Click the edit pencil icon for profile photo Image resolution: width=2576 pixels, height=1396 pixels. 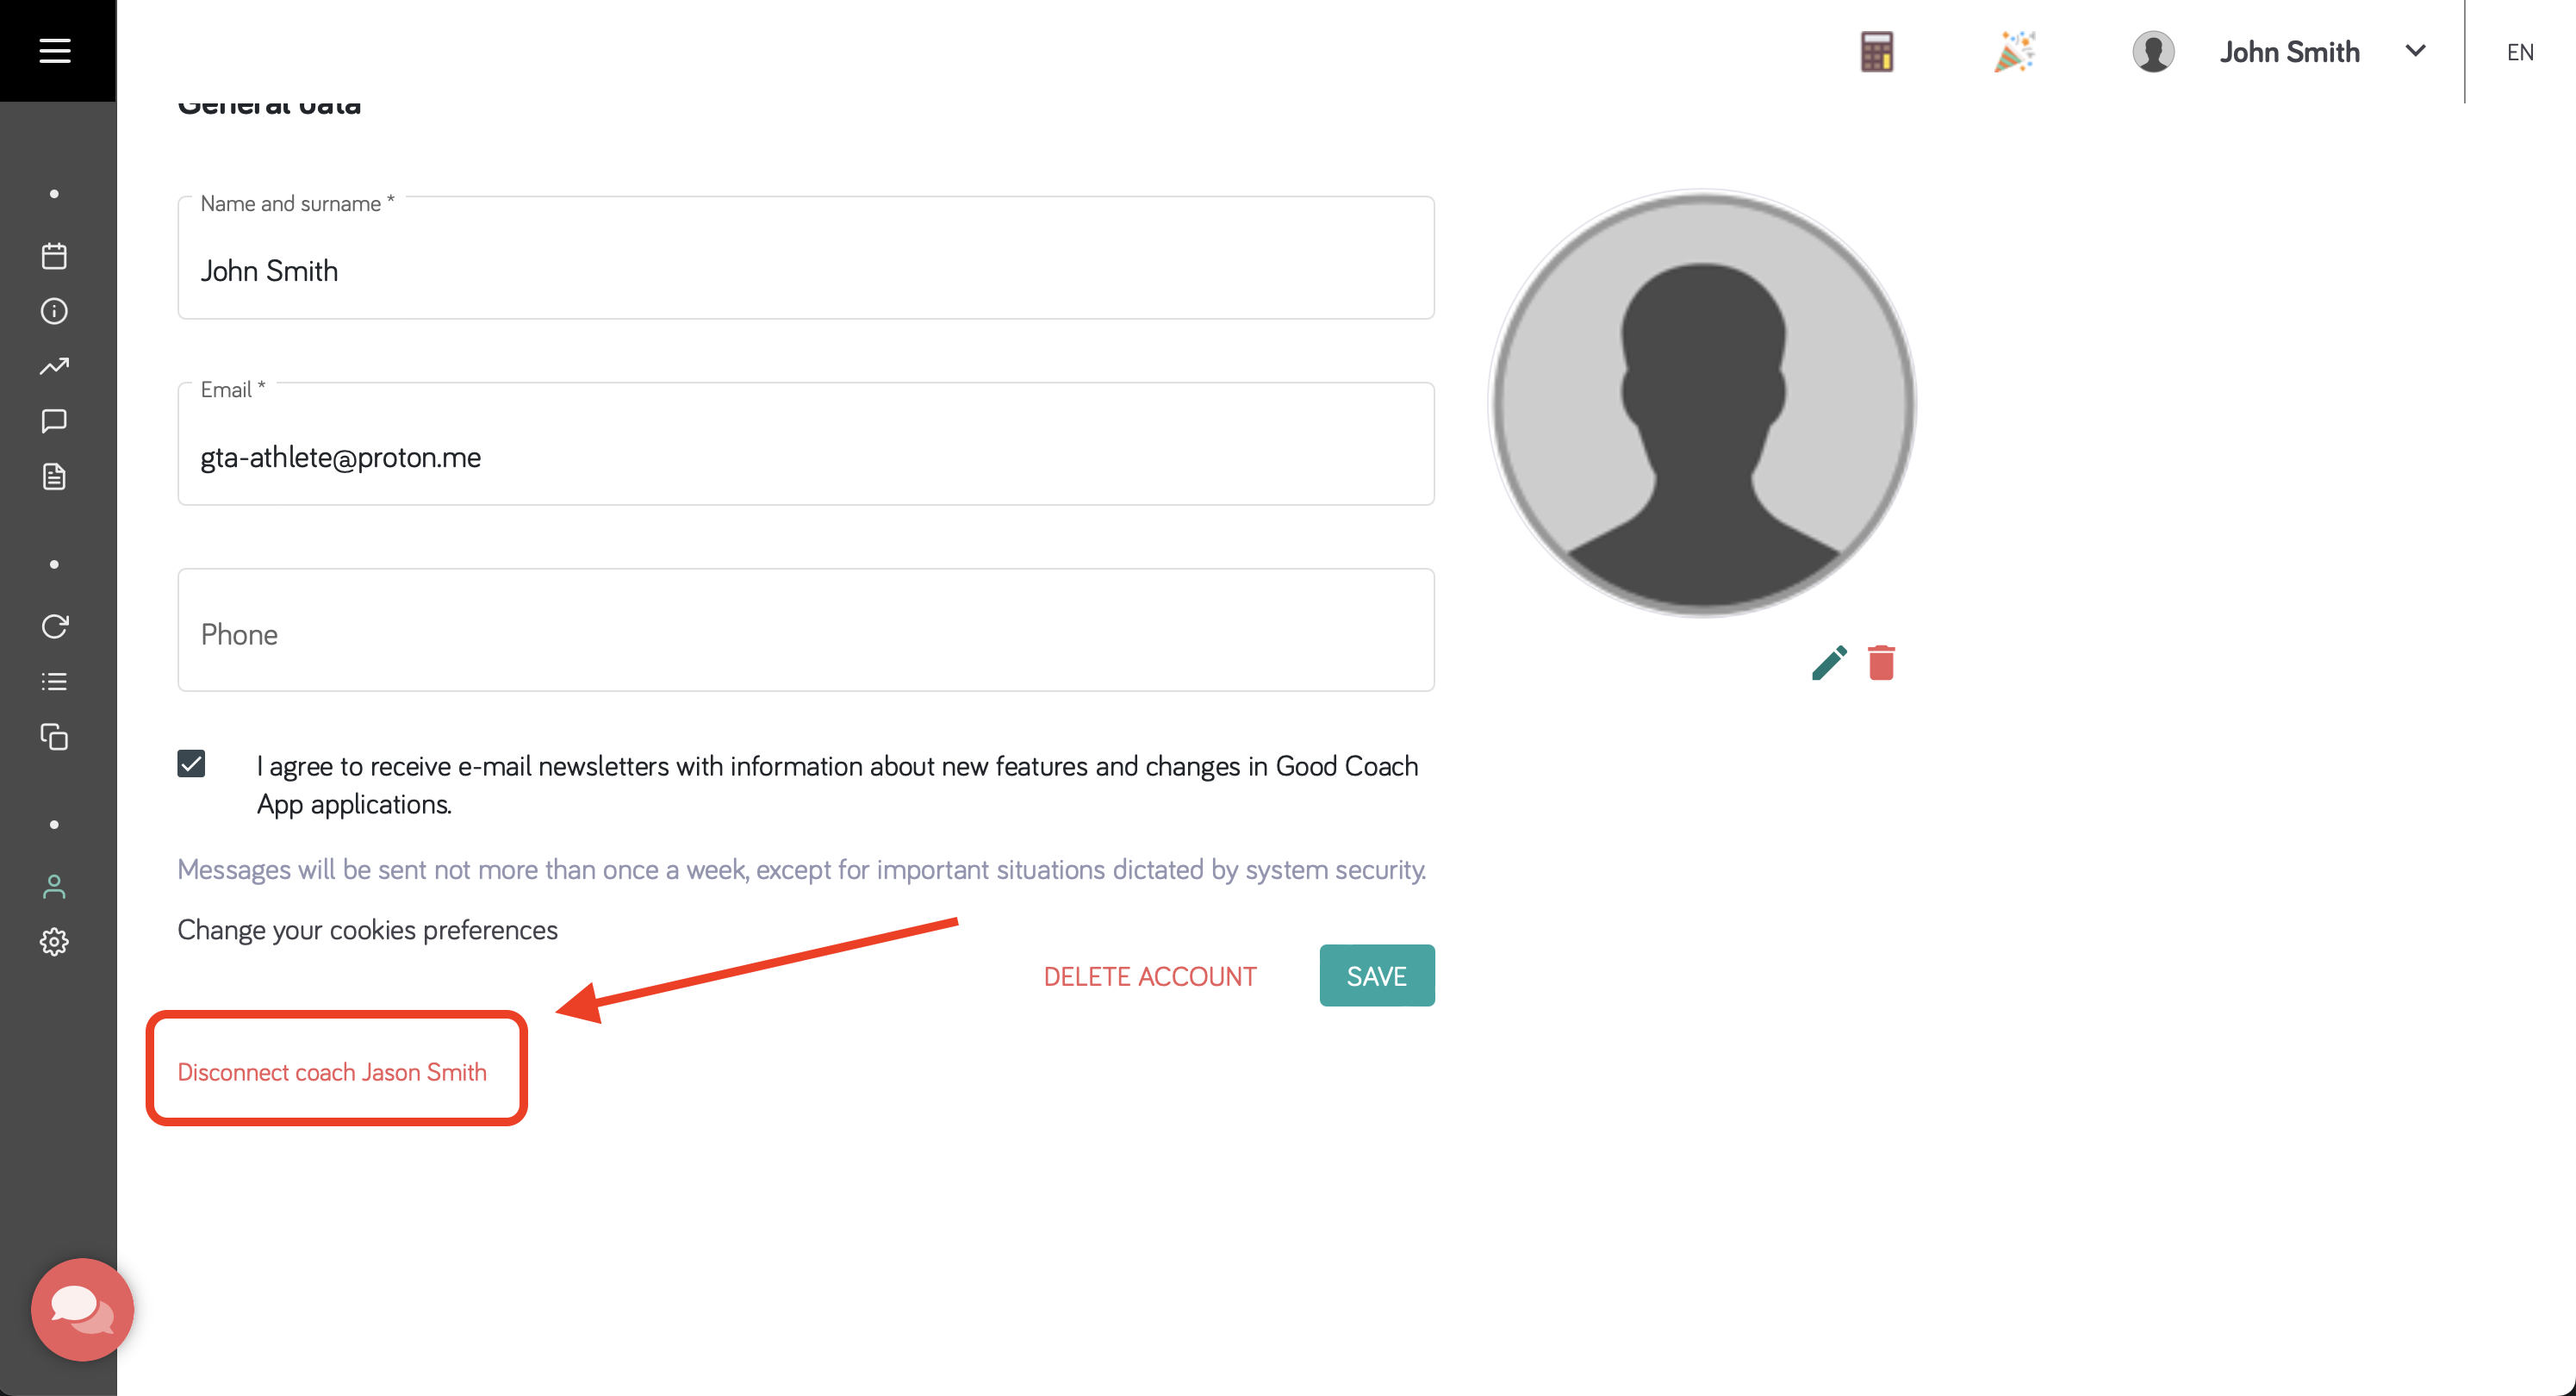(1828, 662)
